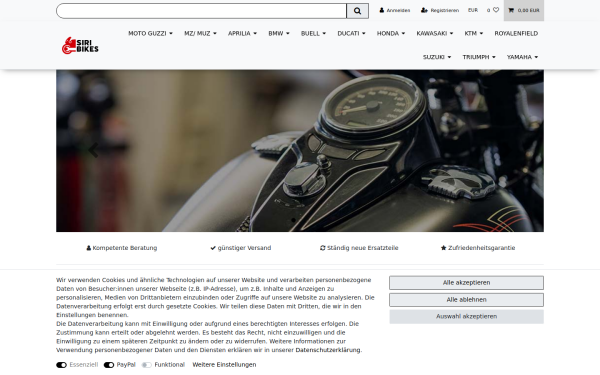The image size is (600, 375).
Task: Open the TRIUMPH category menu
Action: [x=479, y=57]
